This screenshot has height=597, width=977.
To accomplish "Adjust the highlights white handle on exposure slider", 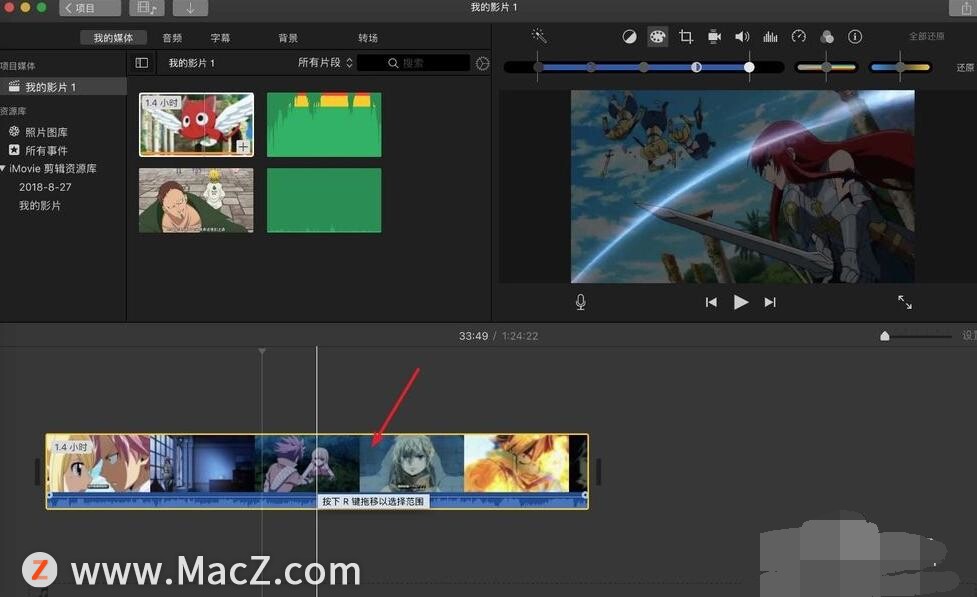I will [749, 67].
